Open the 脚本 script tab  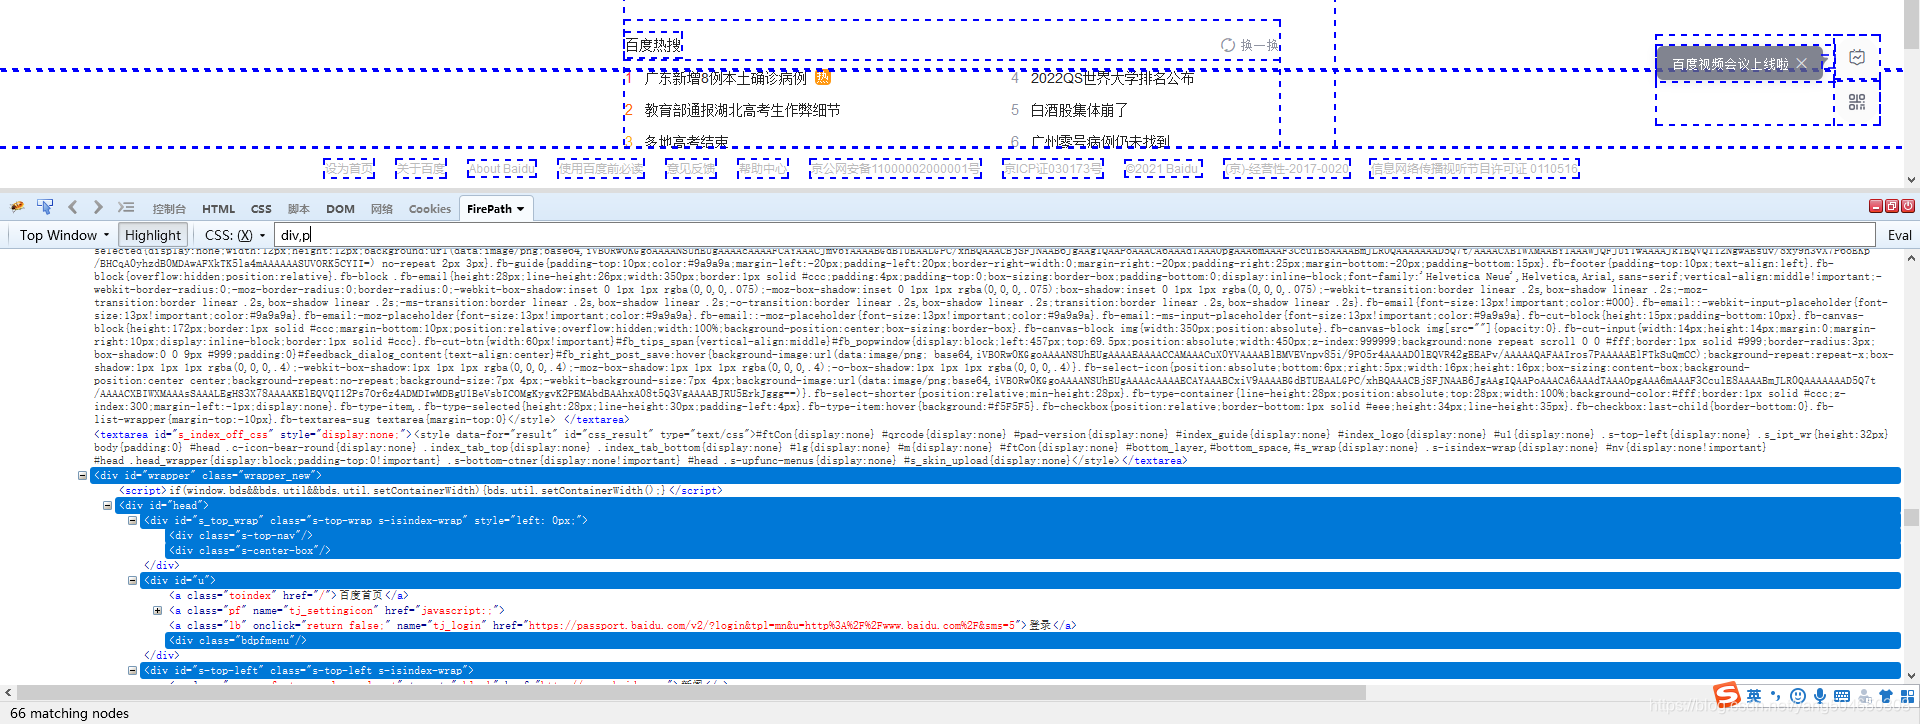tap(298, 209)
